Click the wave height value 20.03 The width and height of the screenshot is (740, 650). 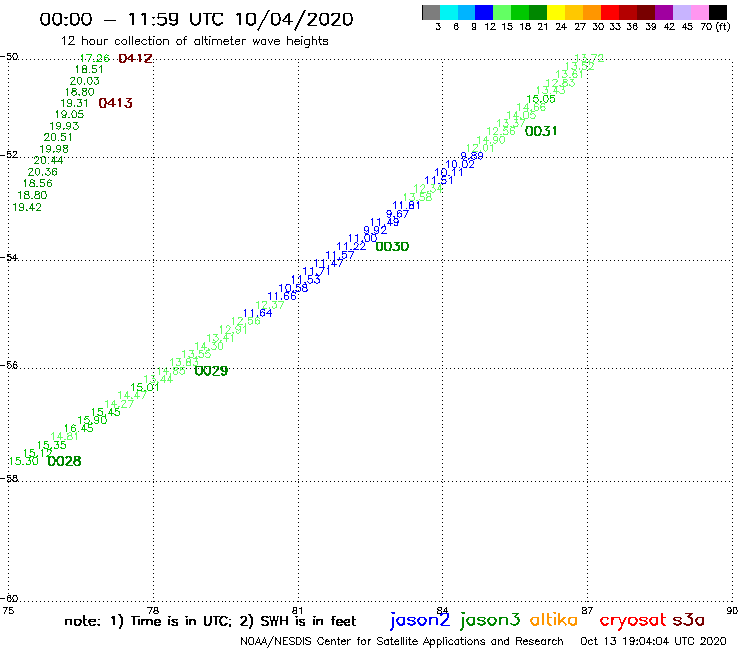[84, 81]
